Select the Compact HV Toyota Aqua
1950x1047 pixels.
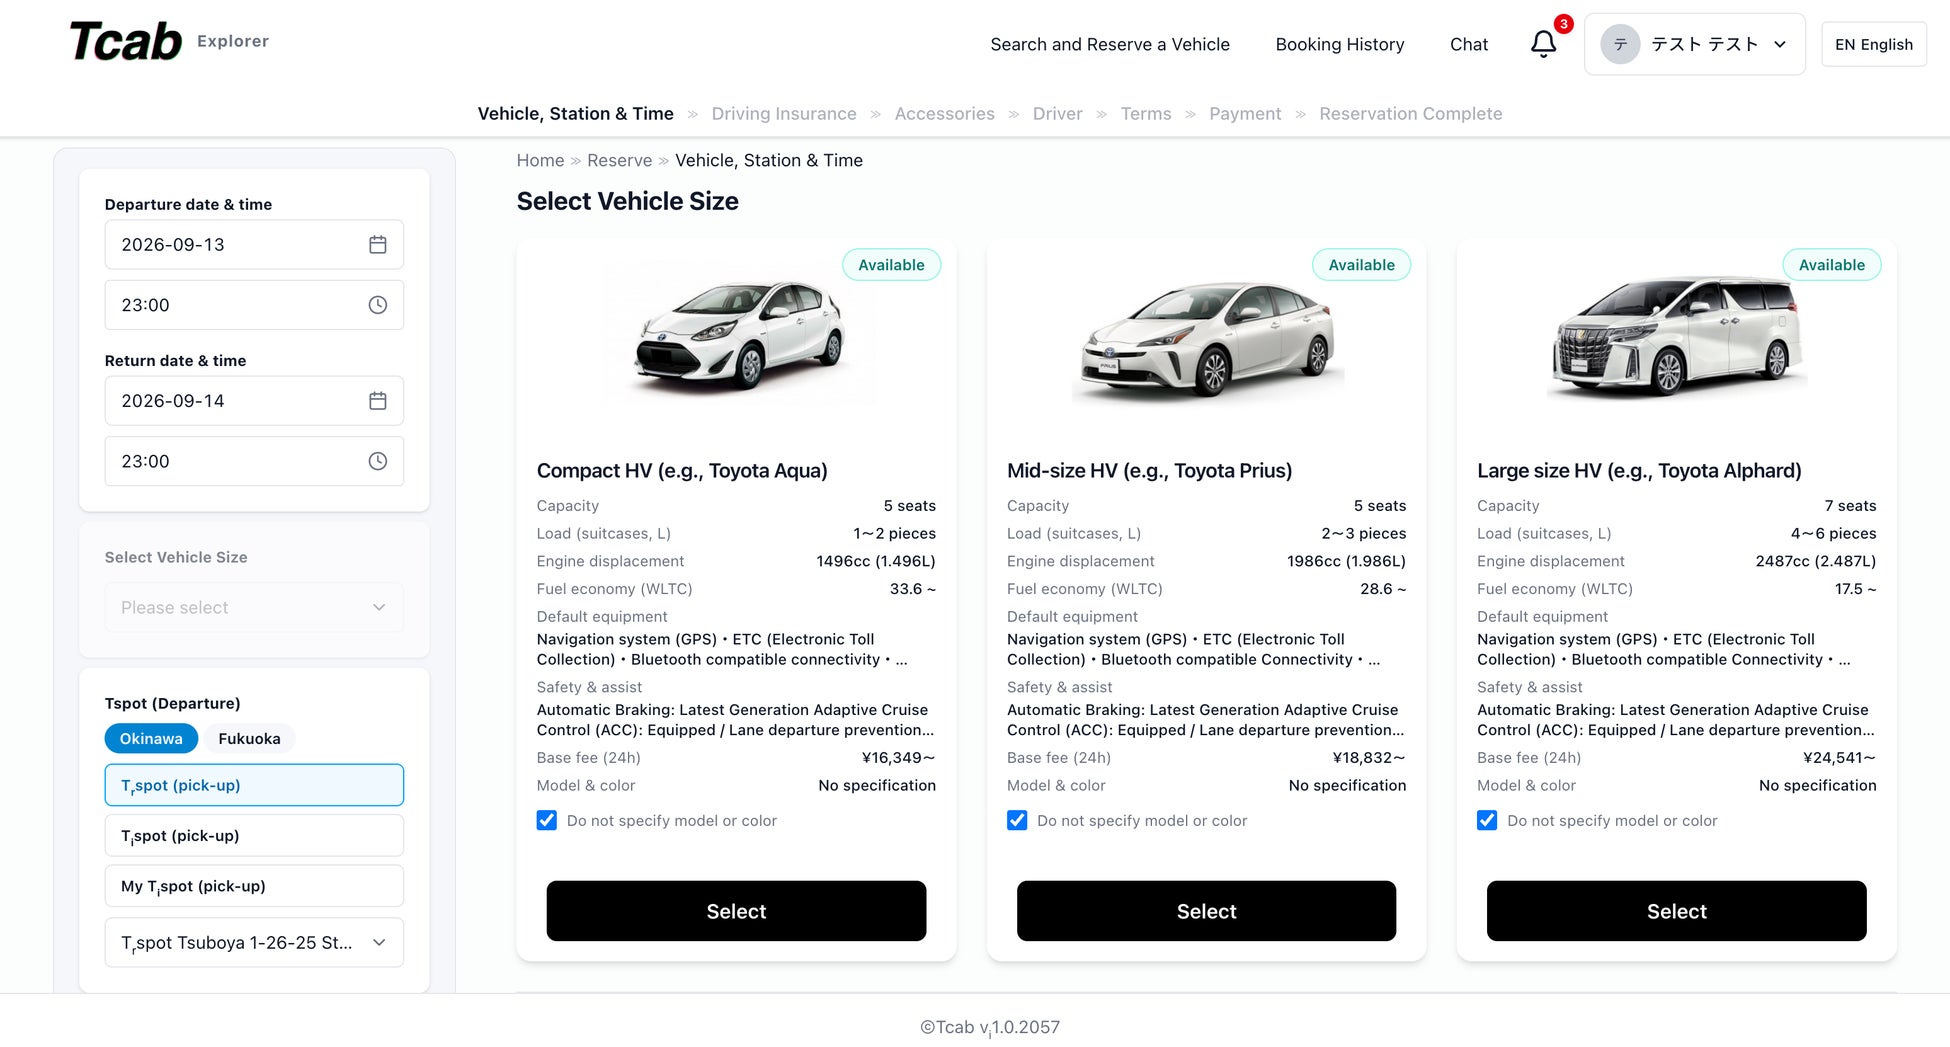736,911
